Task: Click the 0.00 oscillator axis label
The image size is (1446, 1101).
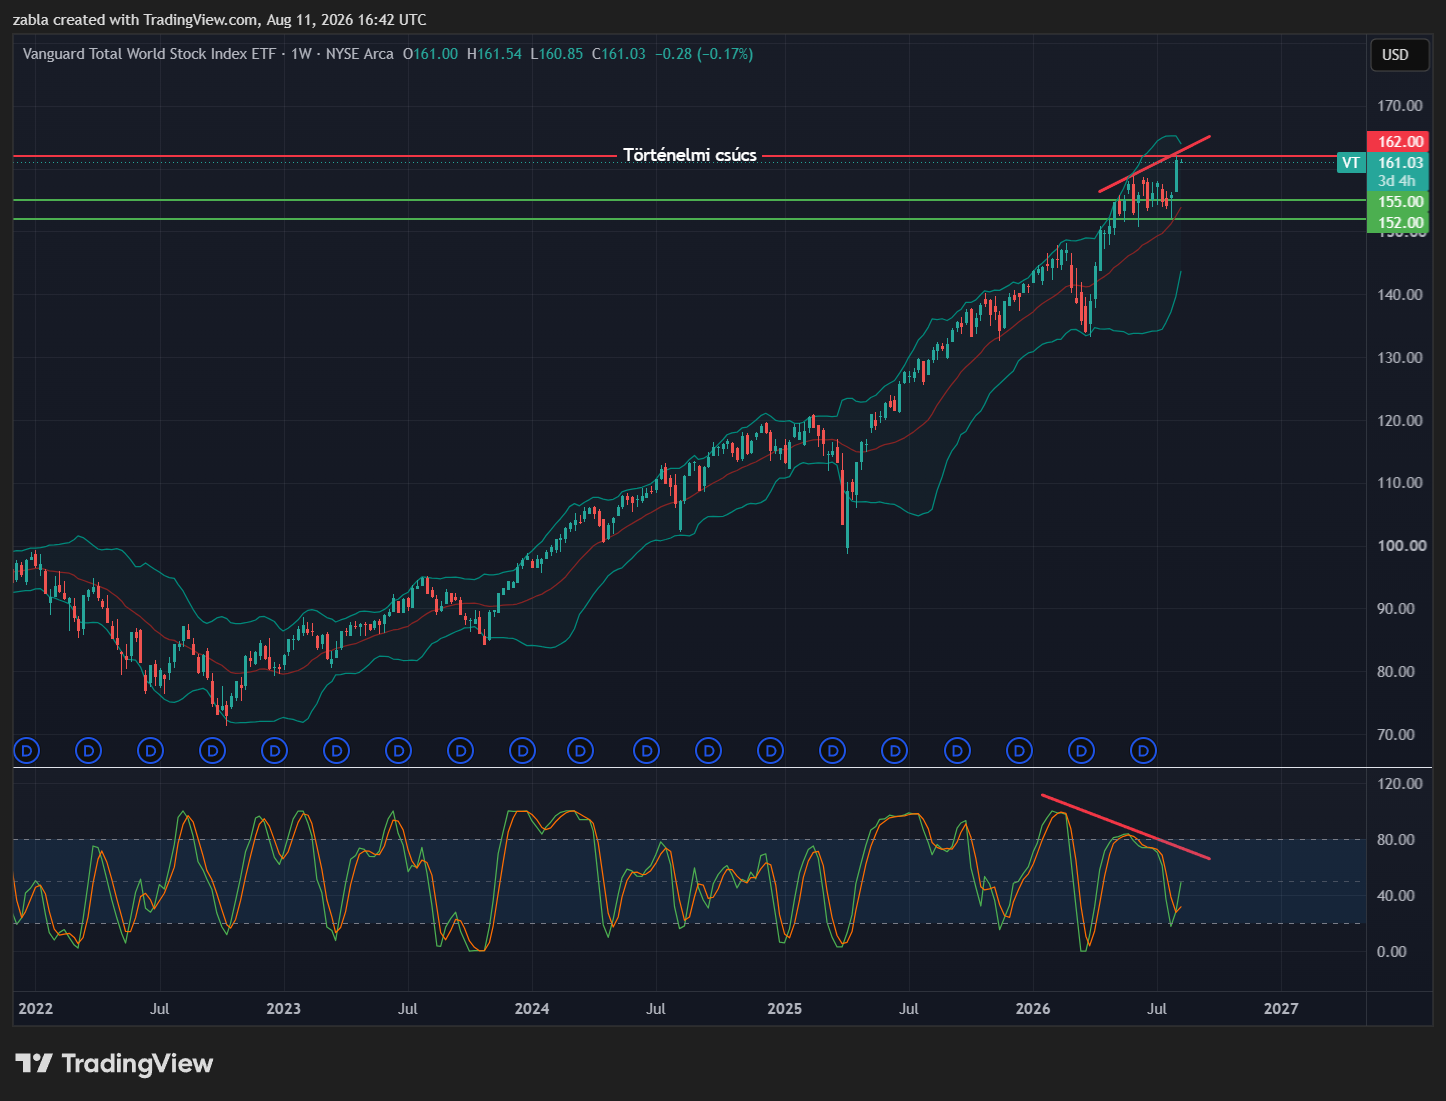Action: (x=1392, y=952)
